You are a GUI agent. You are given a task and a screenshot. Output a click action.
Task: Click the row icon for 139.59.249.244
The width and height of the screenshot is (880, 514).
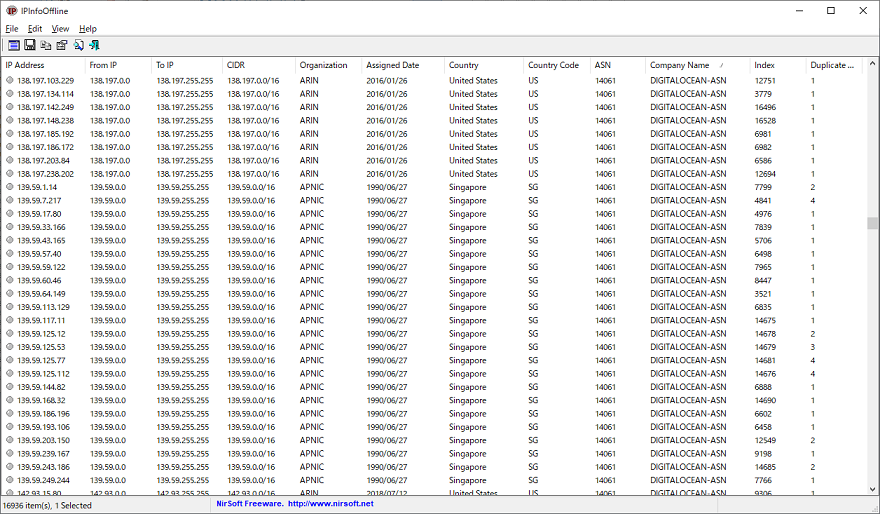coord(10,480)
